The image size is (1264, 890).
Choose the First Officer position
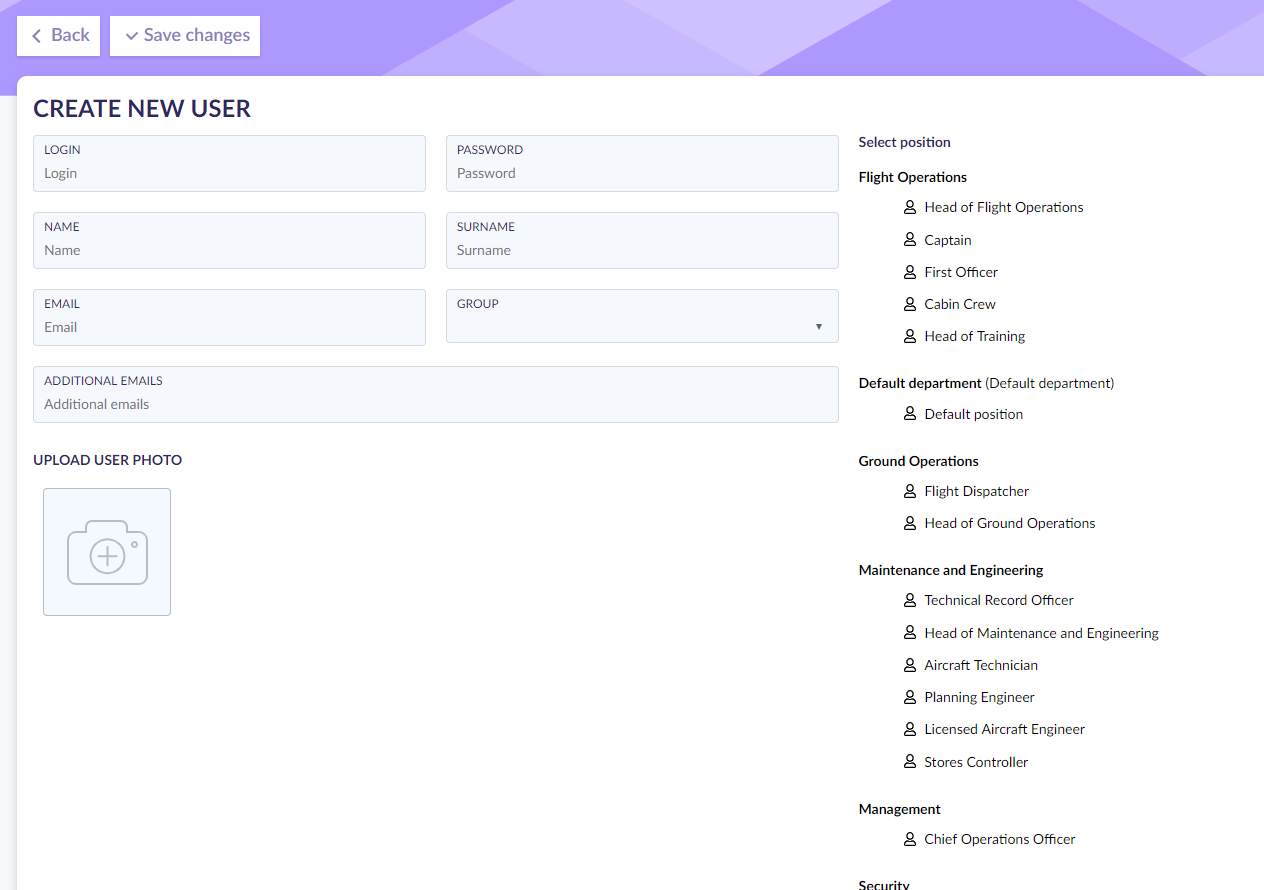[960, 272]
